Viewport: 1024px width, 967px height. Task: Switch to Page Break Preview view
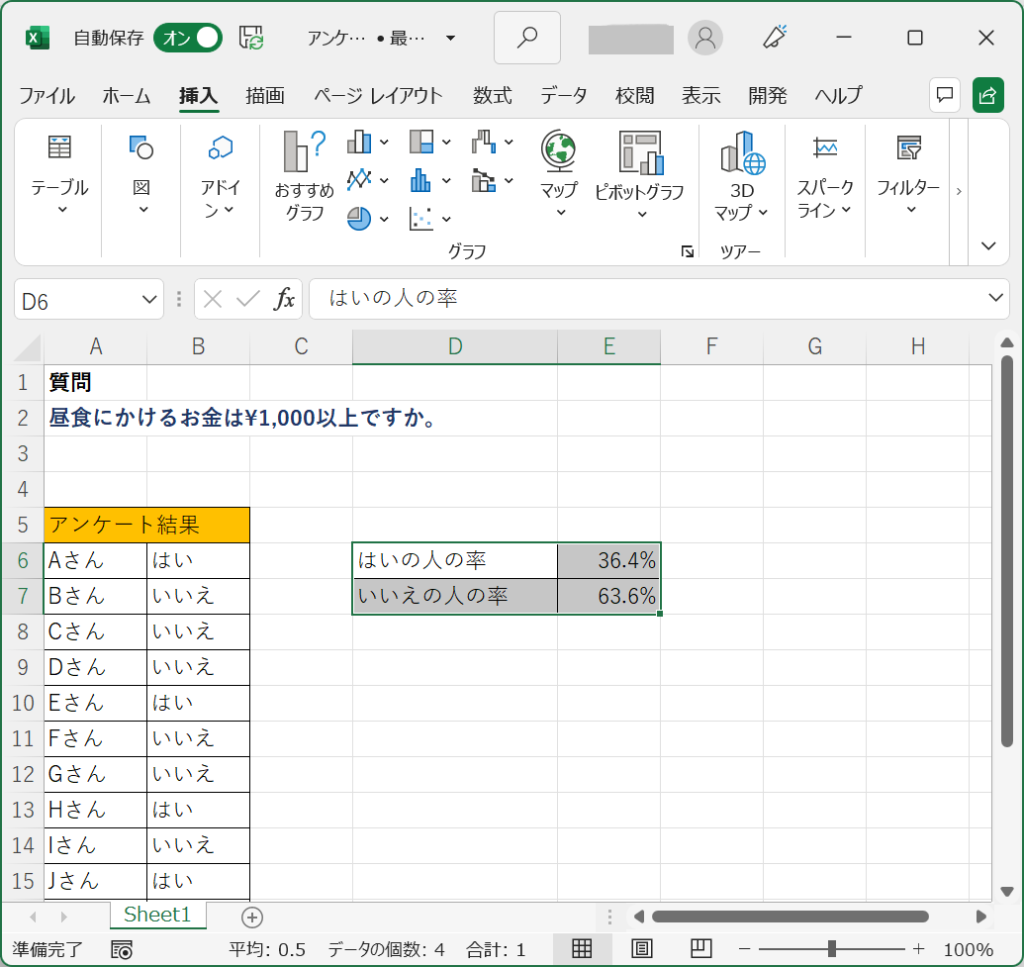(701, 948)
